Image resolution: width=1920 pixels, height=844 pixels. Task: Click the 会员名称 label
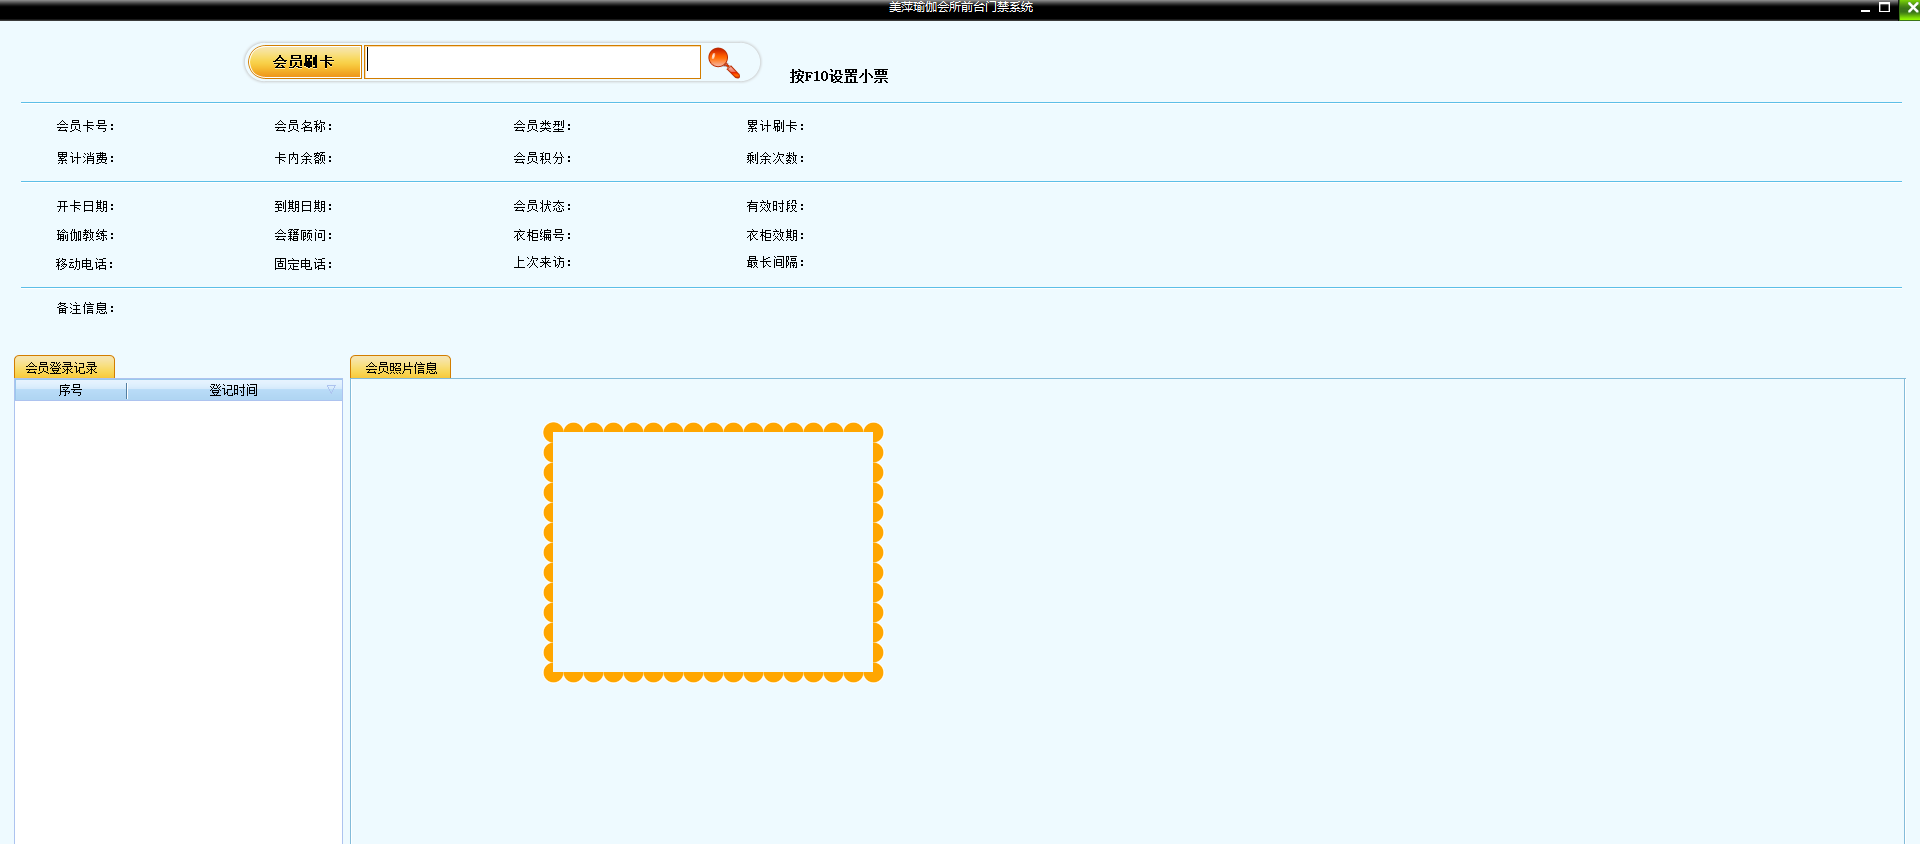(303, 126)
